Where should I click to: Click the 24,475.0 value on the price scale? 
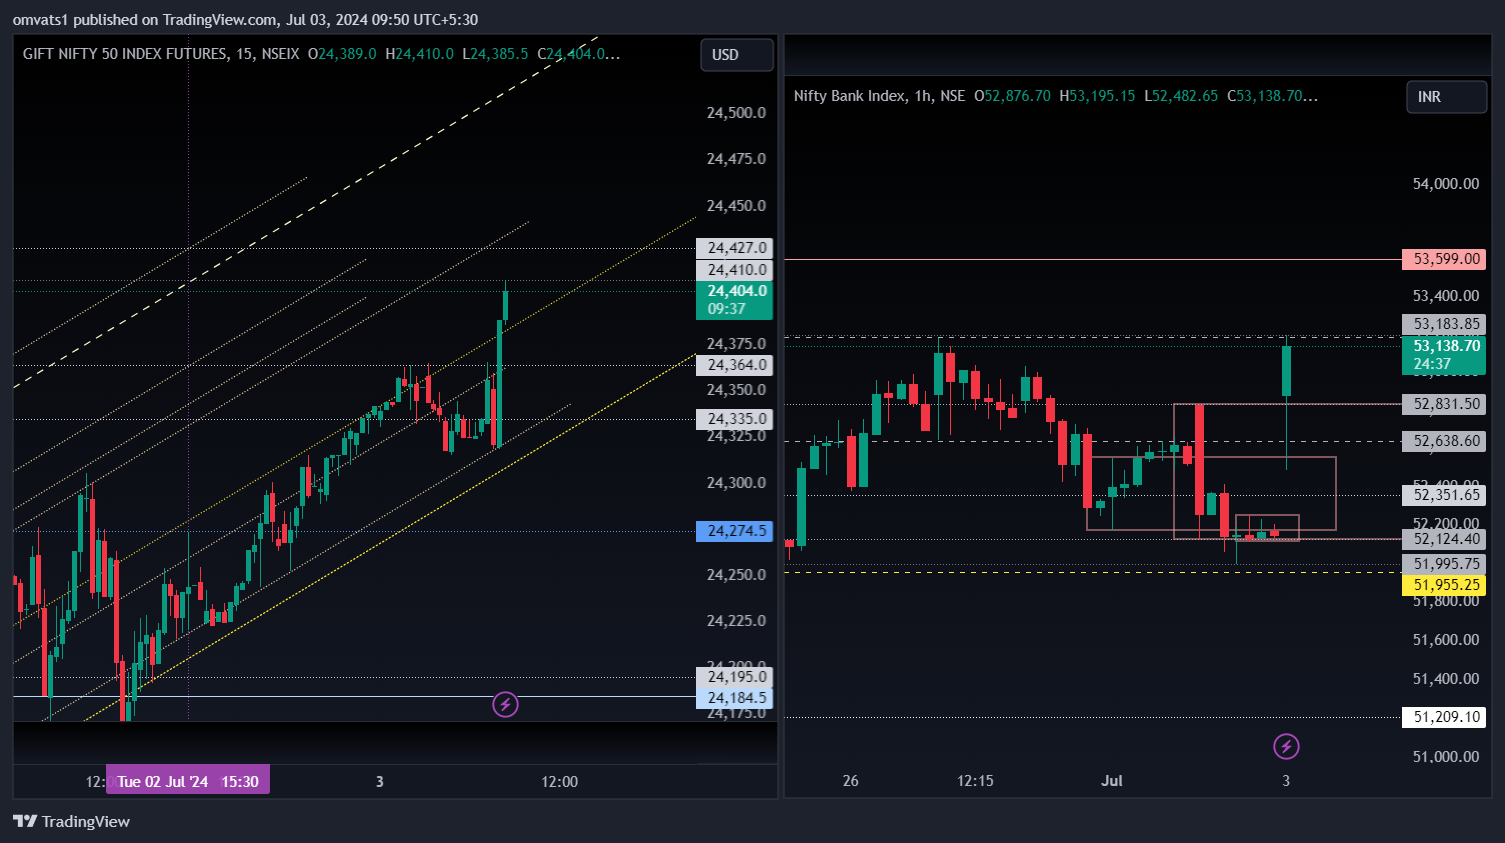[x=736, y=159]
